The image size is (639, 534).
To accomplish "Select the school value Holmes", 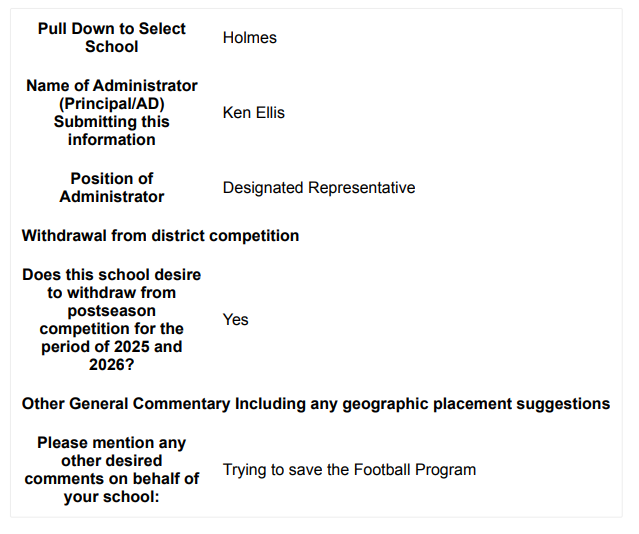I will [x=249, y=38].
